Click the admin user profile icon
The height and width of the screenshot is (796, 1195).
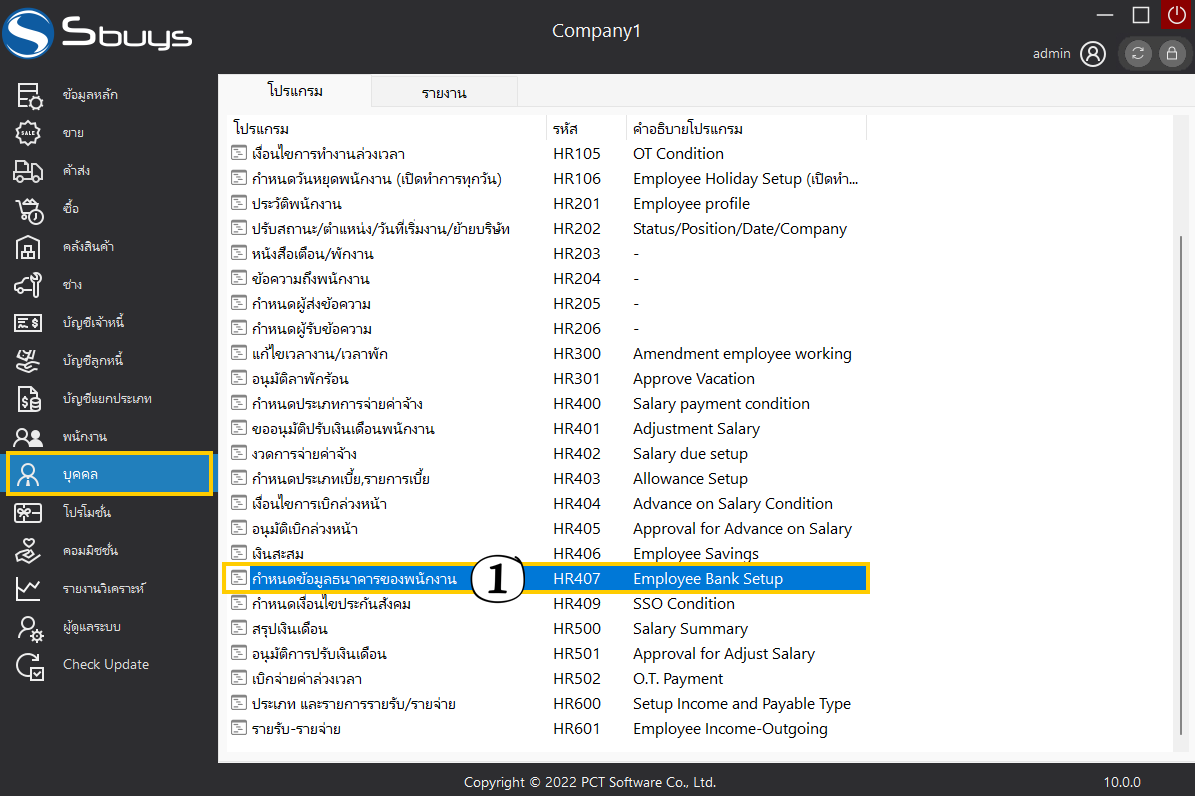tap(1093, 54)
